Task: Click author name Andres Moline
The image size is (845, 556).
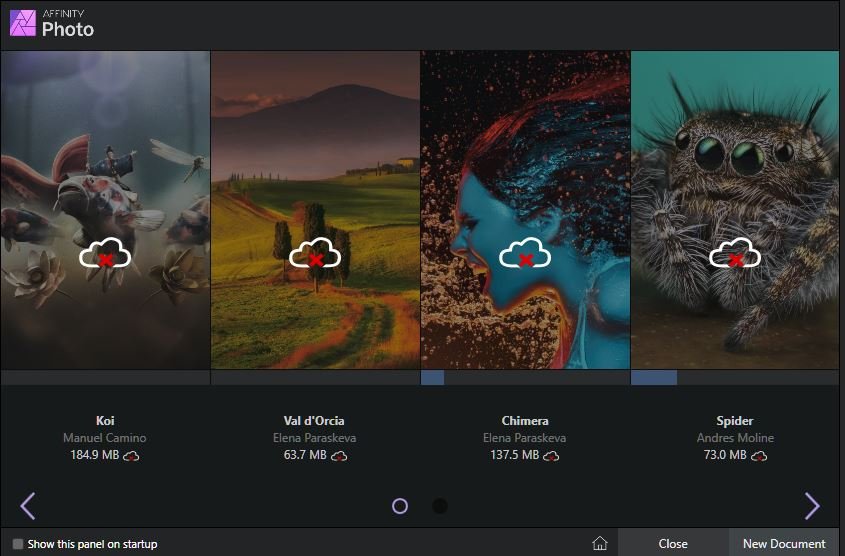Action: click(735, 438)
